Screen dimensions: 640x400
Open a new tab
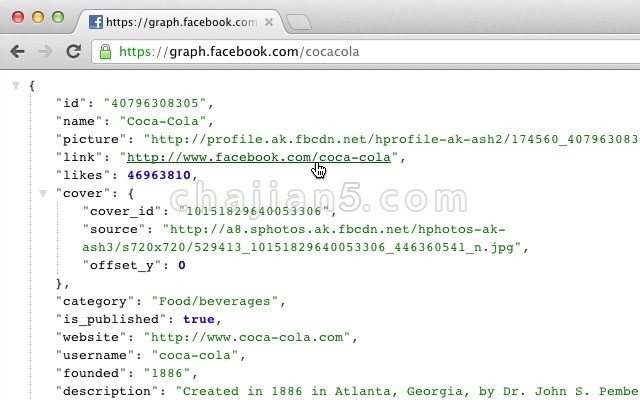[298, 22]
